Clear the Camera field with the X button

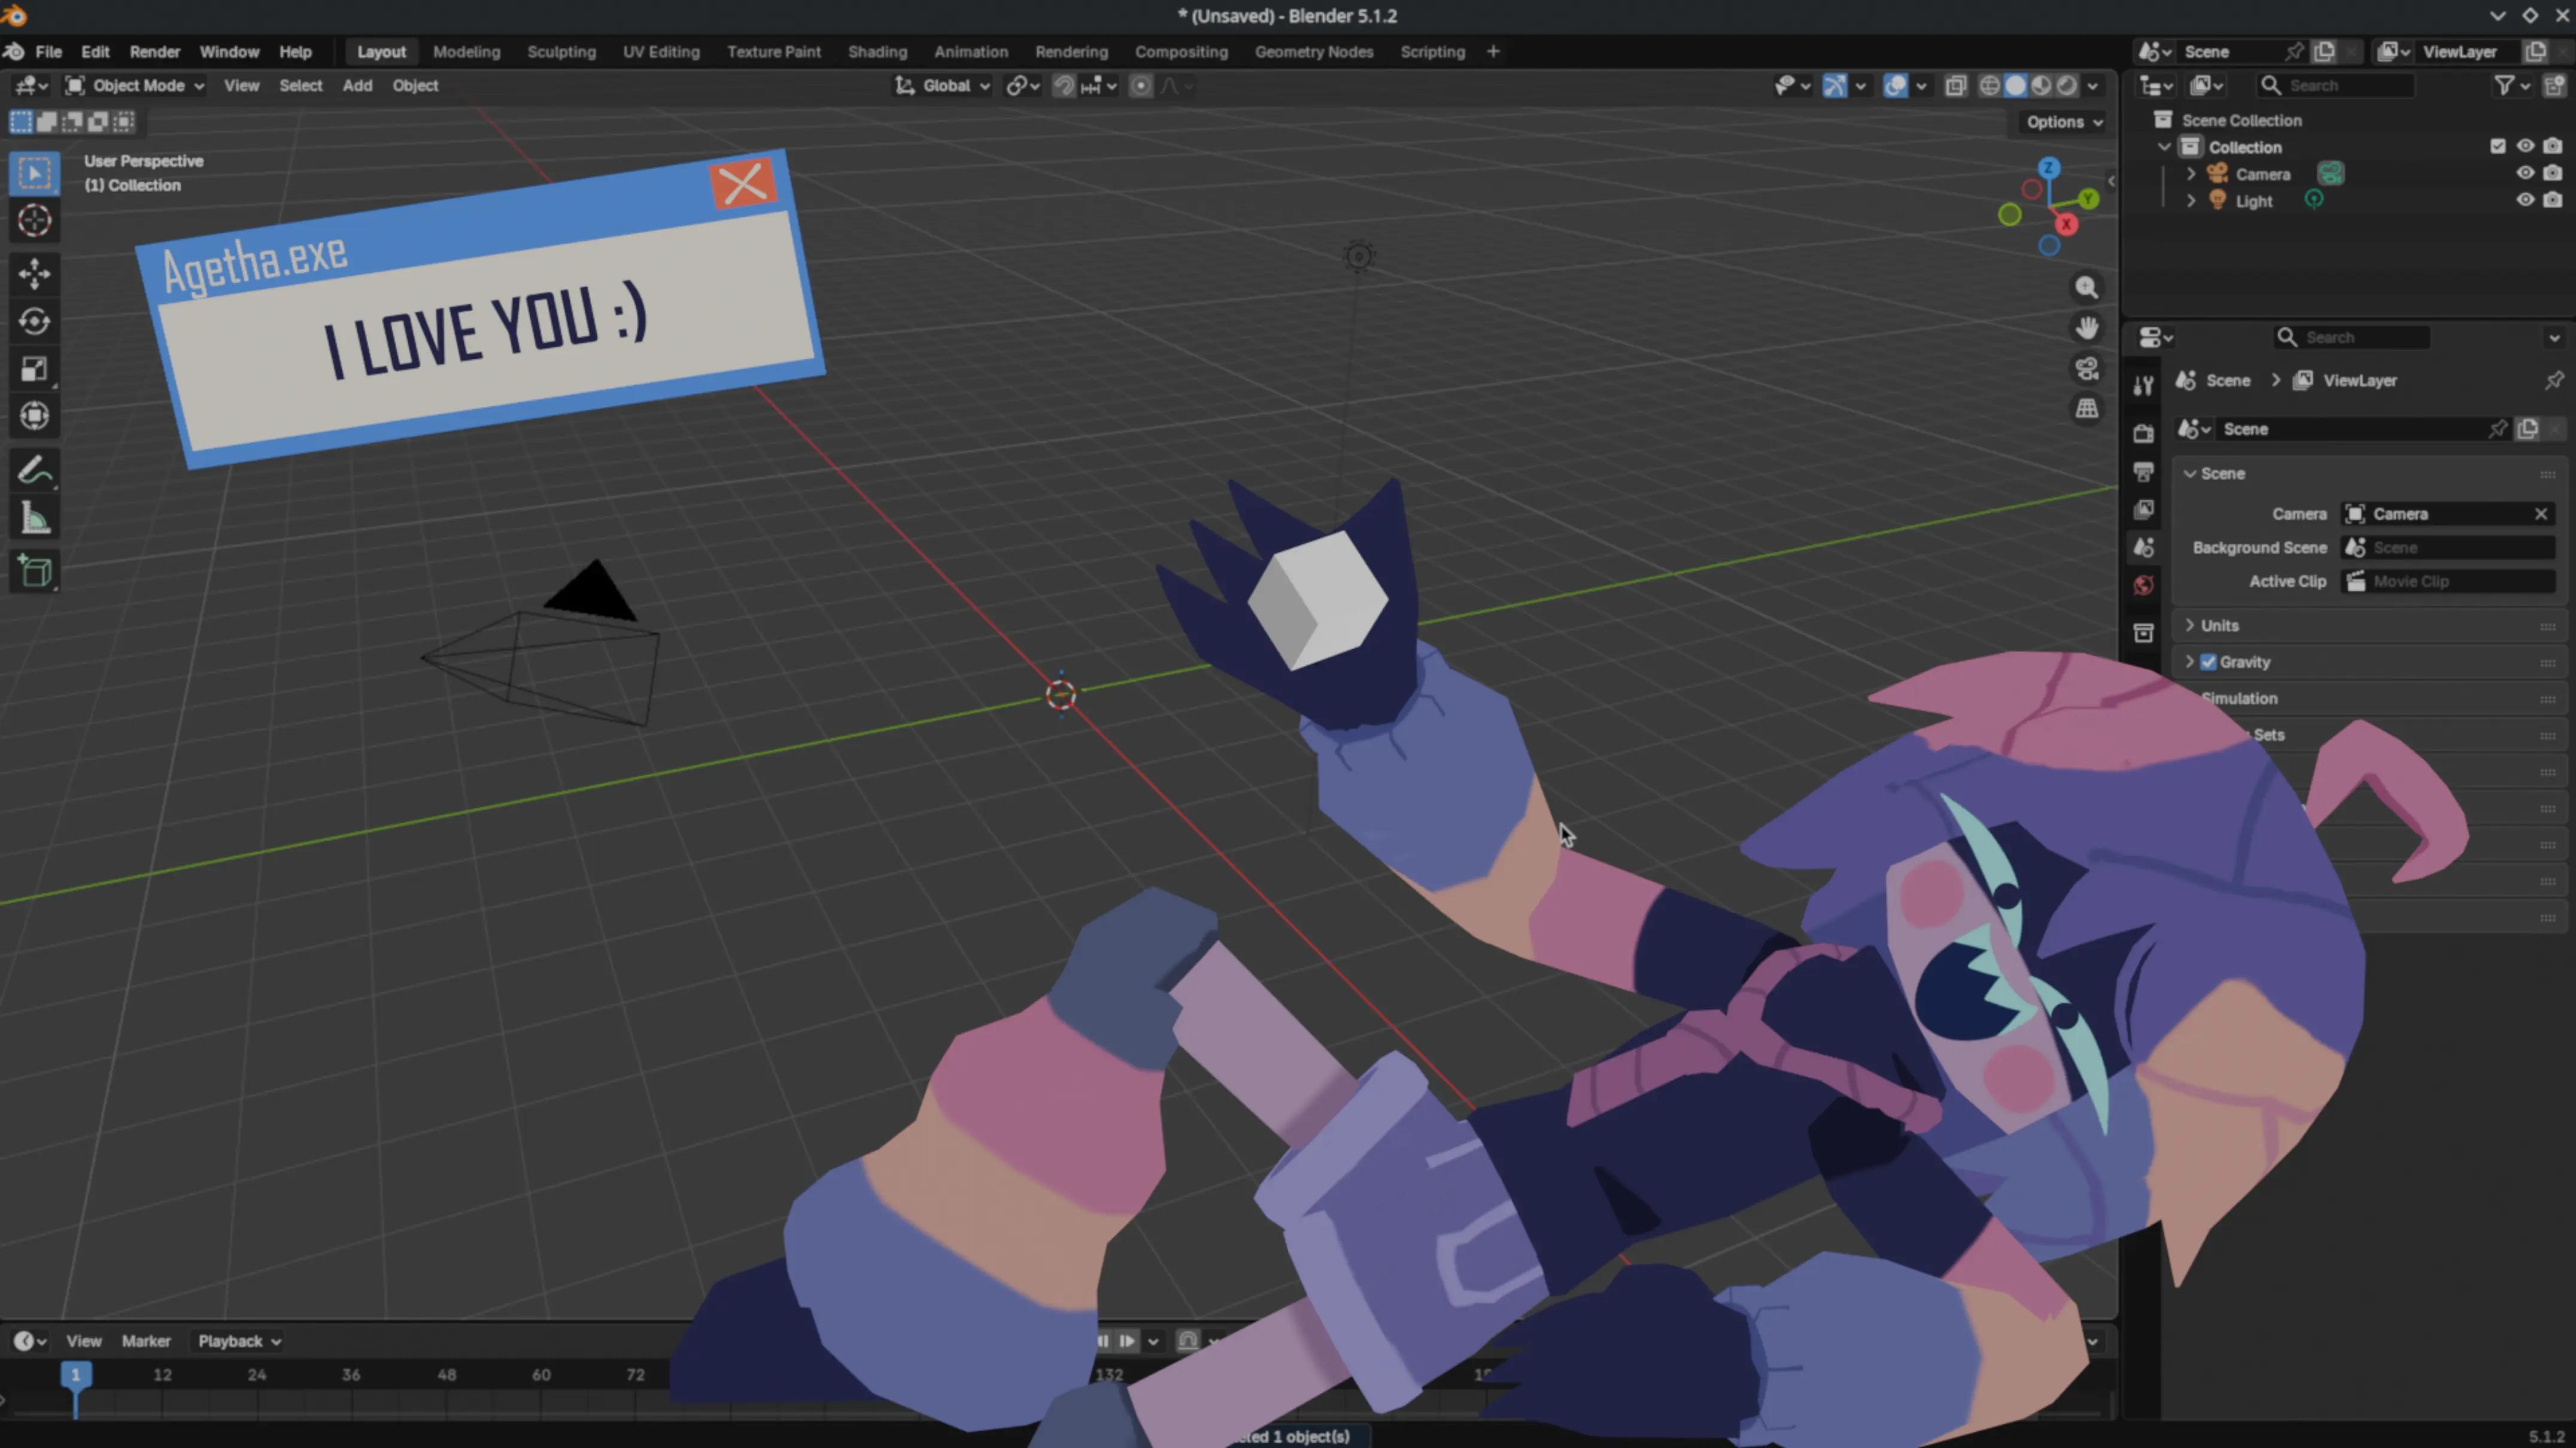point(2541,514)
